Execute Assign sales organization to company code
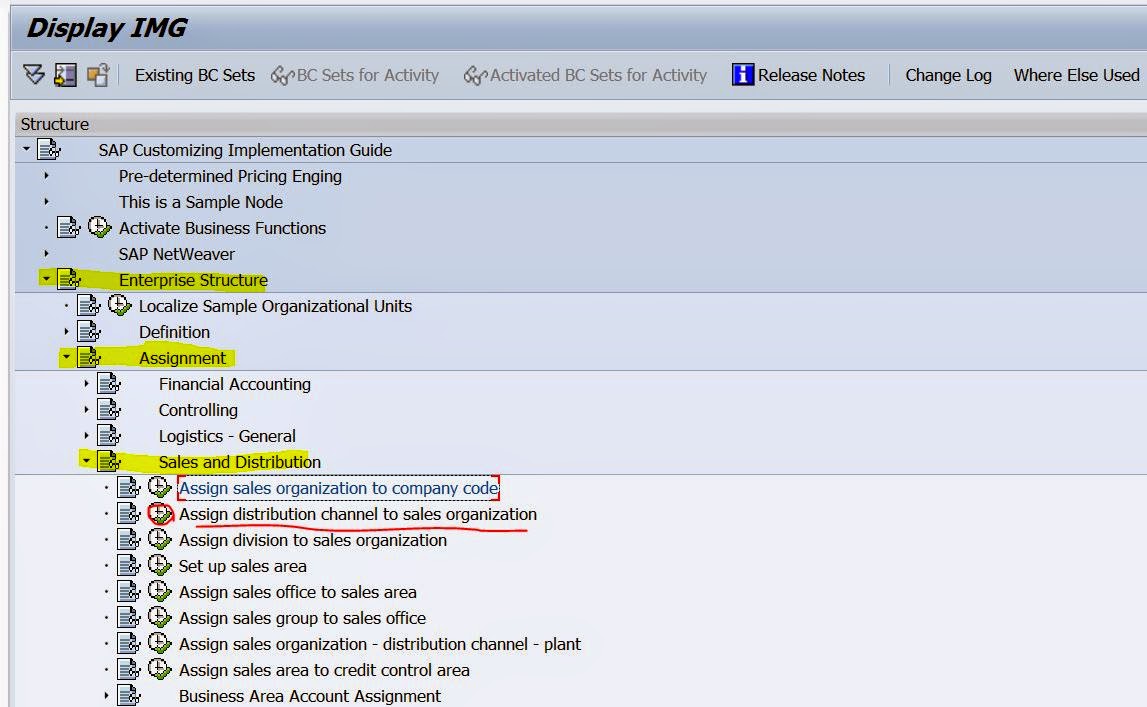The image size is (1147, 707). 159,487
